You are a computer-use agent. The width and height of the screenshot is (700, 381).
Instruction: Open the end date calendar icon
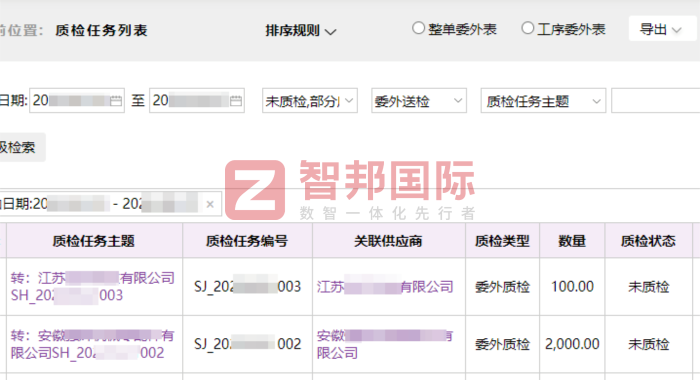pyautogui.click(x=236, y=101)
